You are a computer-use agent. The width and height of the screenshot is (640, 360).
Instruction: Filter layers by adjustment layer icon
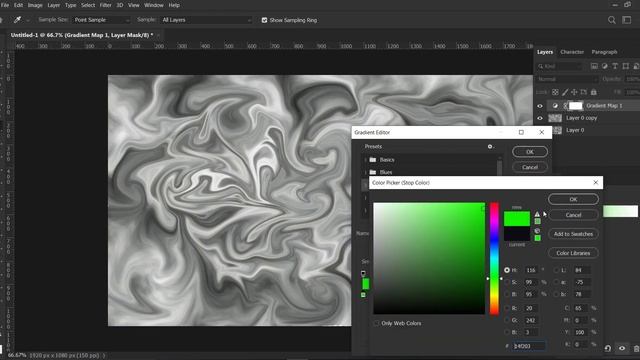click(x=604, y=66)
